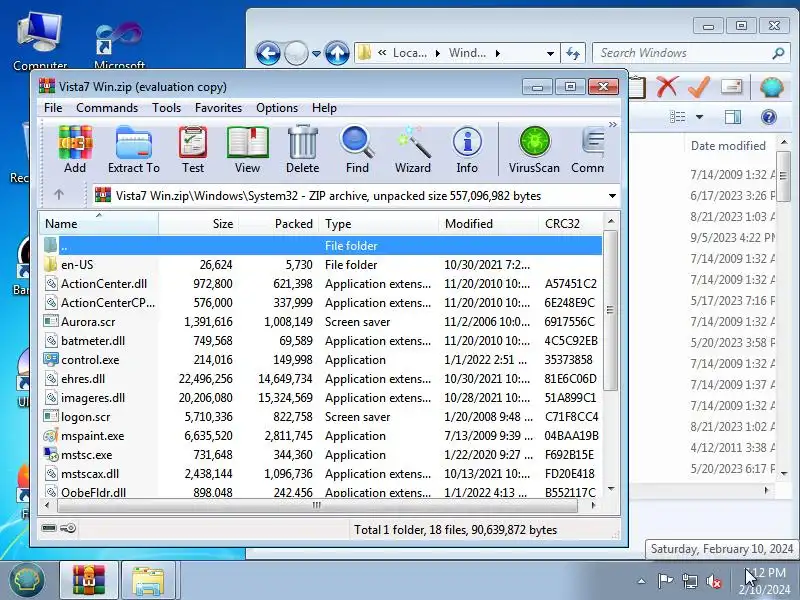Image resolution: width=800 pixels, height=600 pixels.
Task: Launch the Wizard wand tool
Action: point(413,149)
